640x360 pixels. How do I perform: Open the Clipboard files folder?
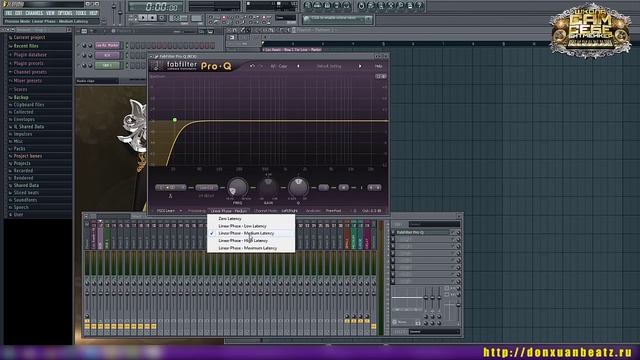(29, 105)
